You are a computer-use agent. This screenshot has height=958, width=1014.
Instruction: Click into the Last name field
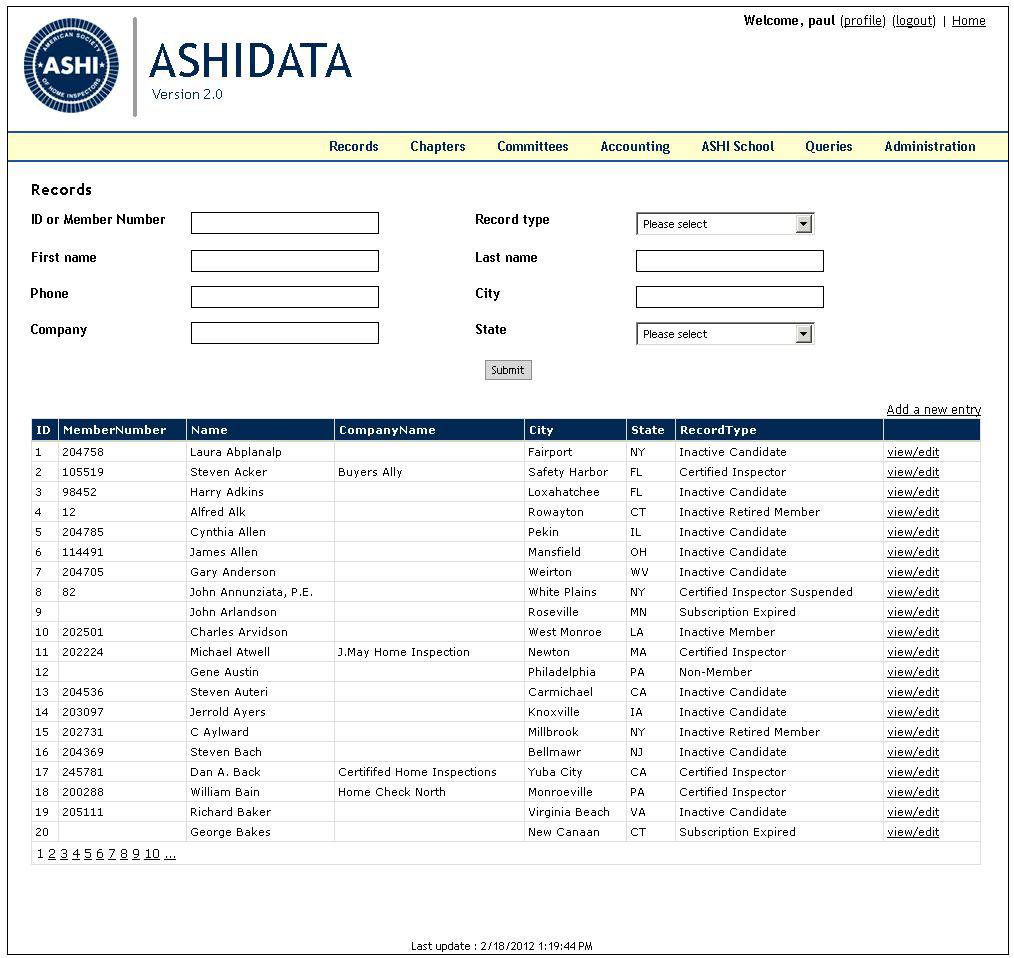[x=729, y=261]
